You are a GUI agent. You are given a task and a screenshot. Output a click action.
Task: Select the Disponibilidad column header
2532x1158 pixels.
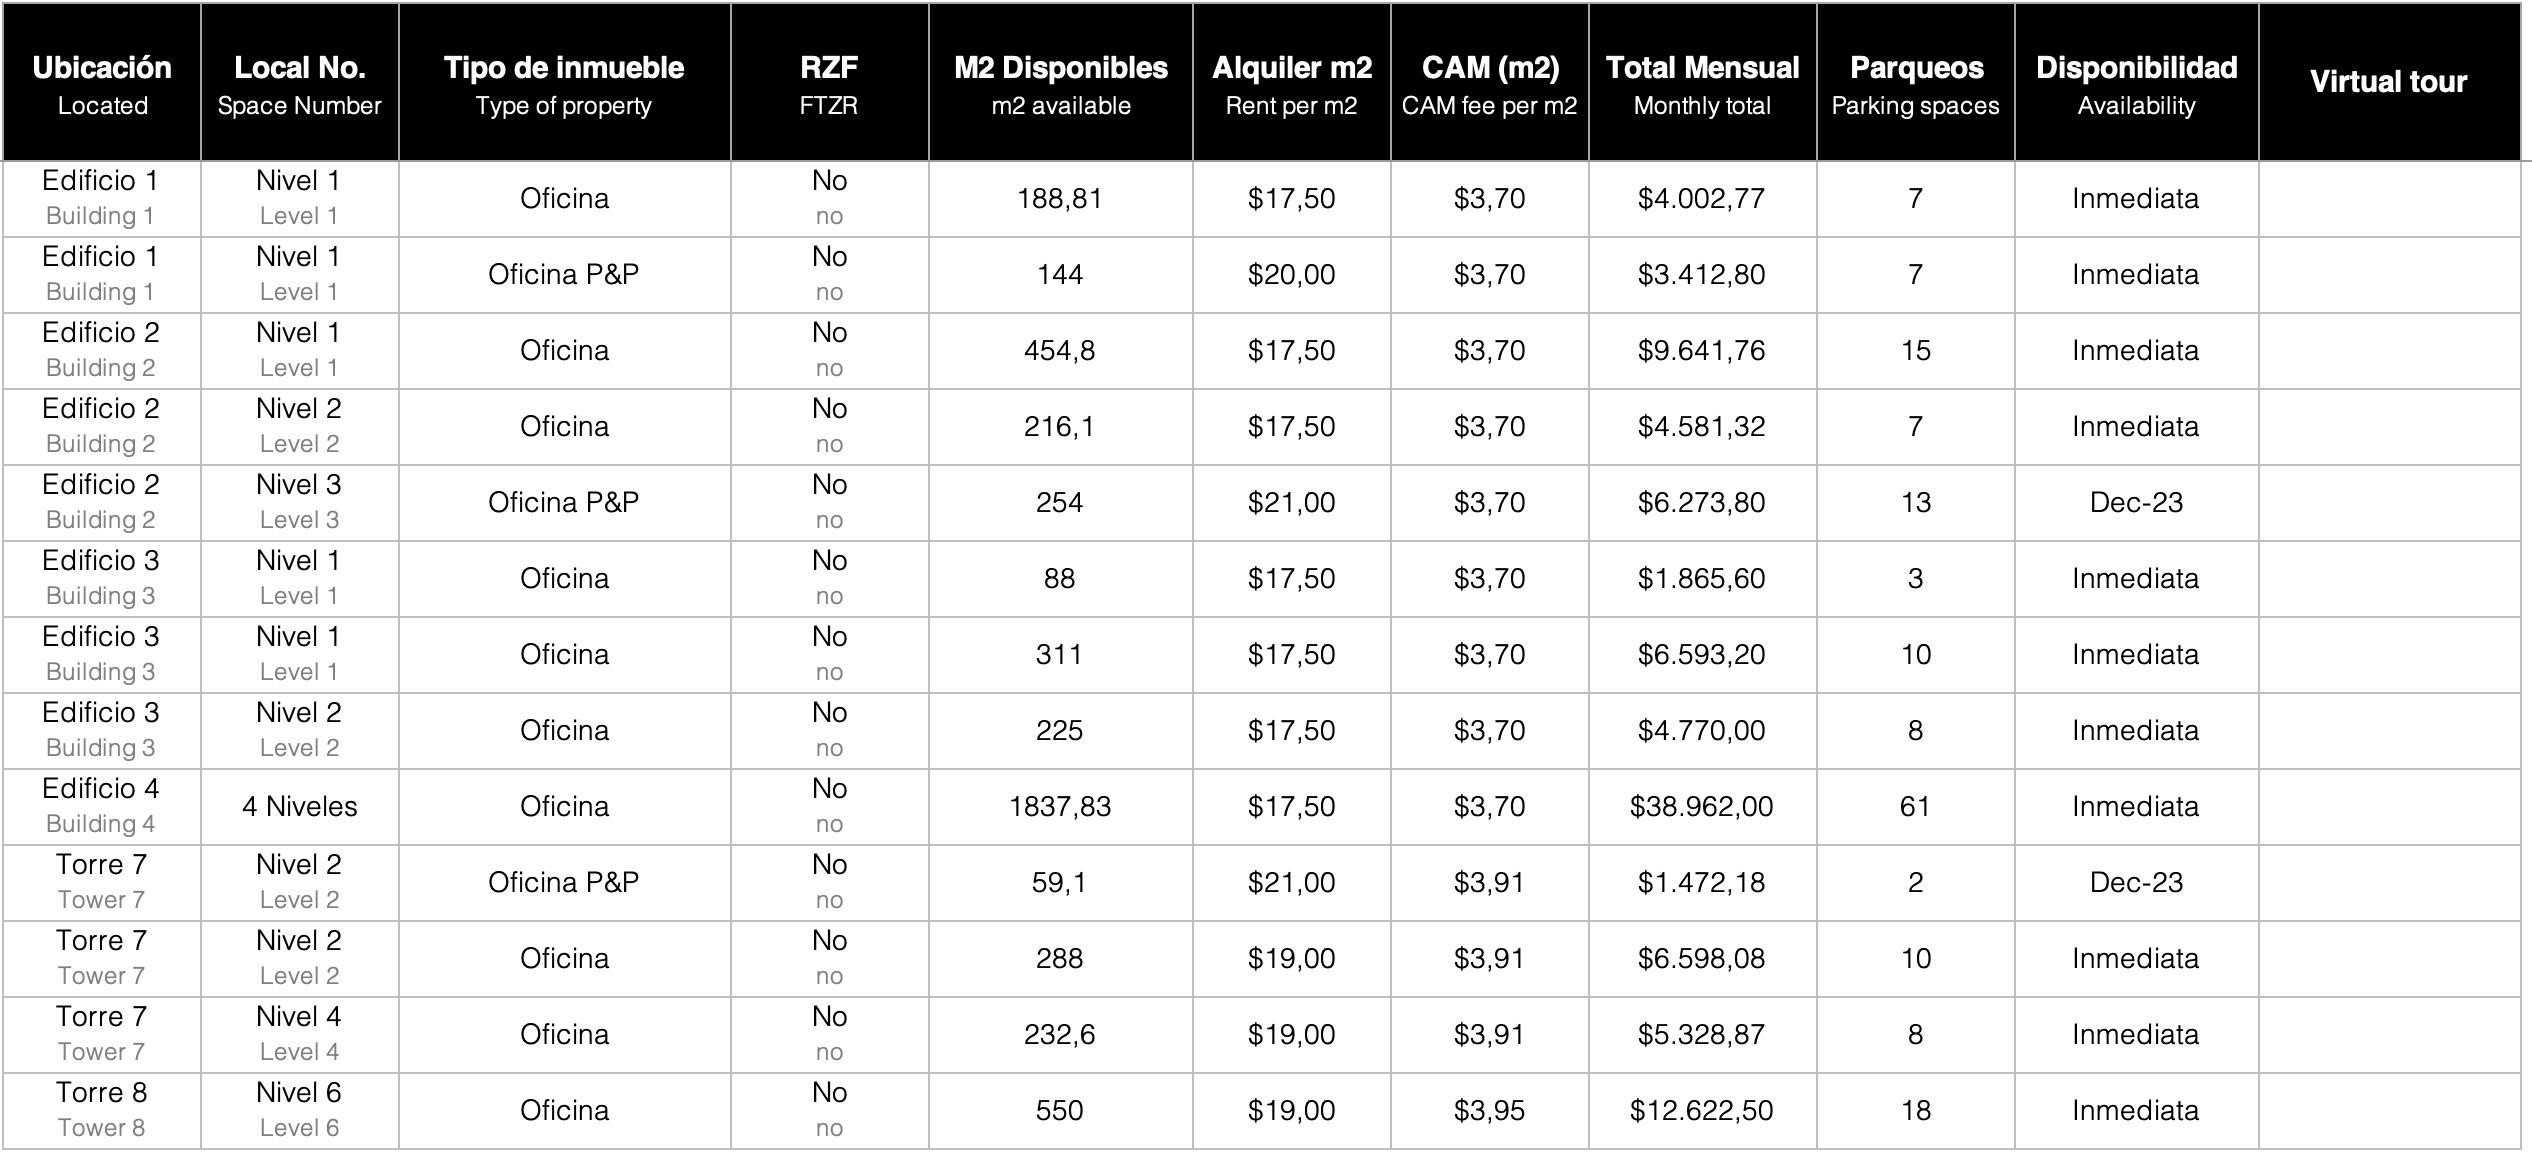tap(2136, 83)
